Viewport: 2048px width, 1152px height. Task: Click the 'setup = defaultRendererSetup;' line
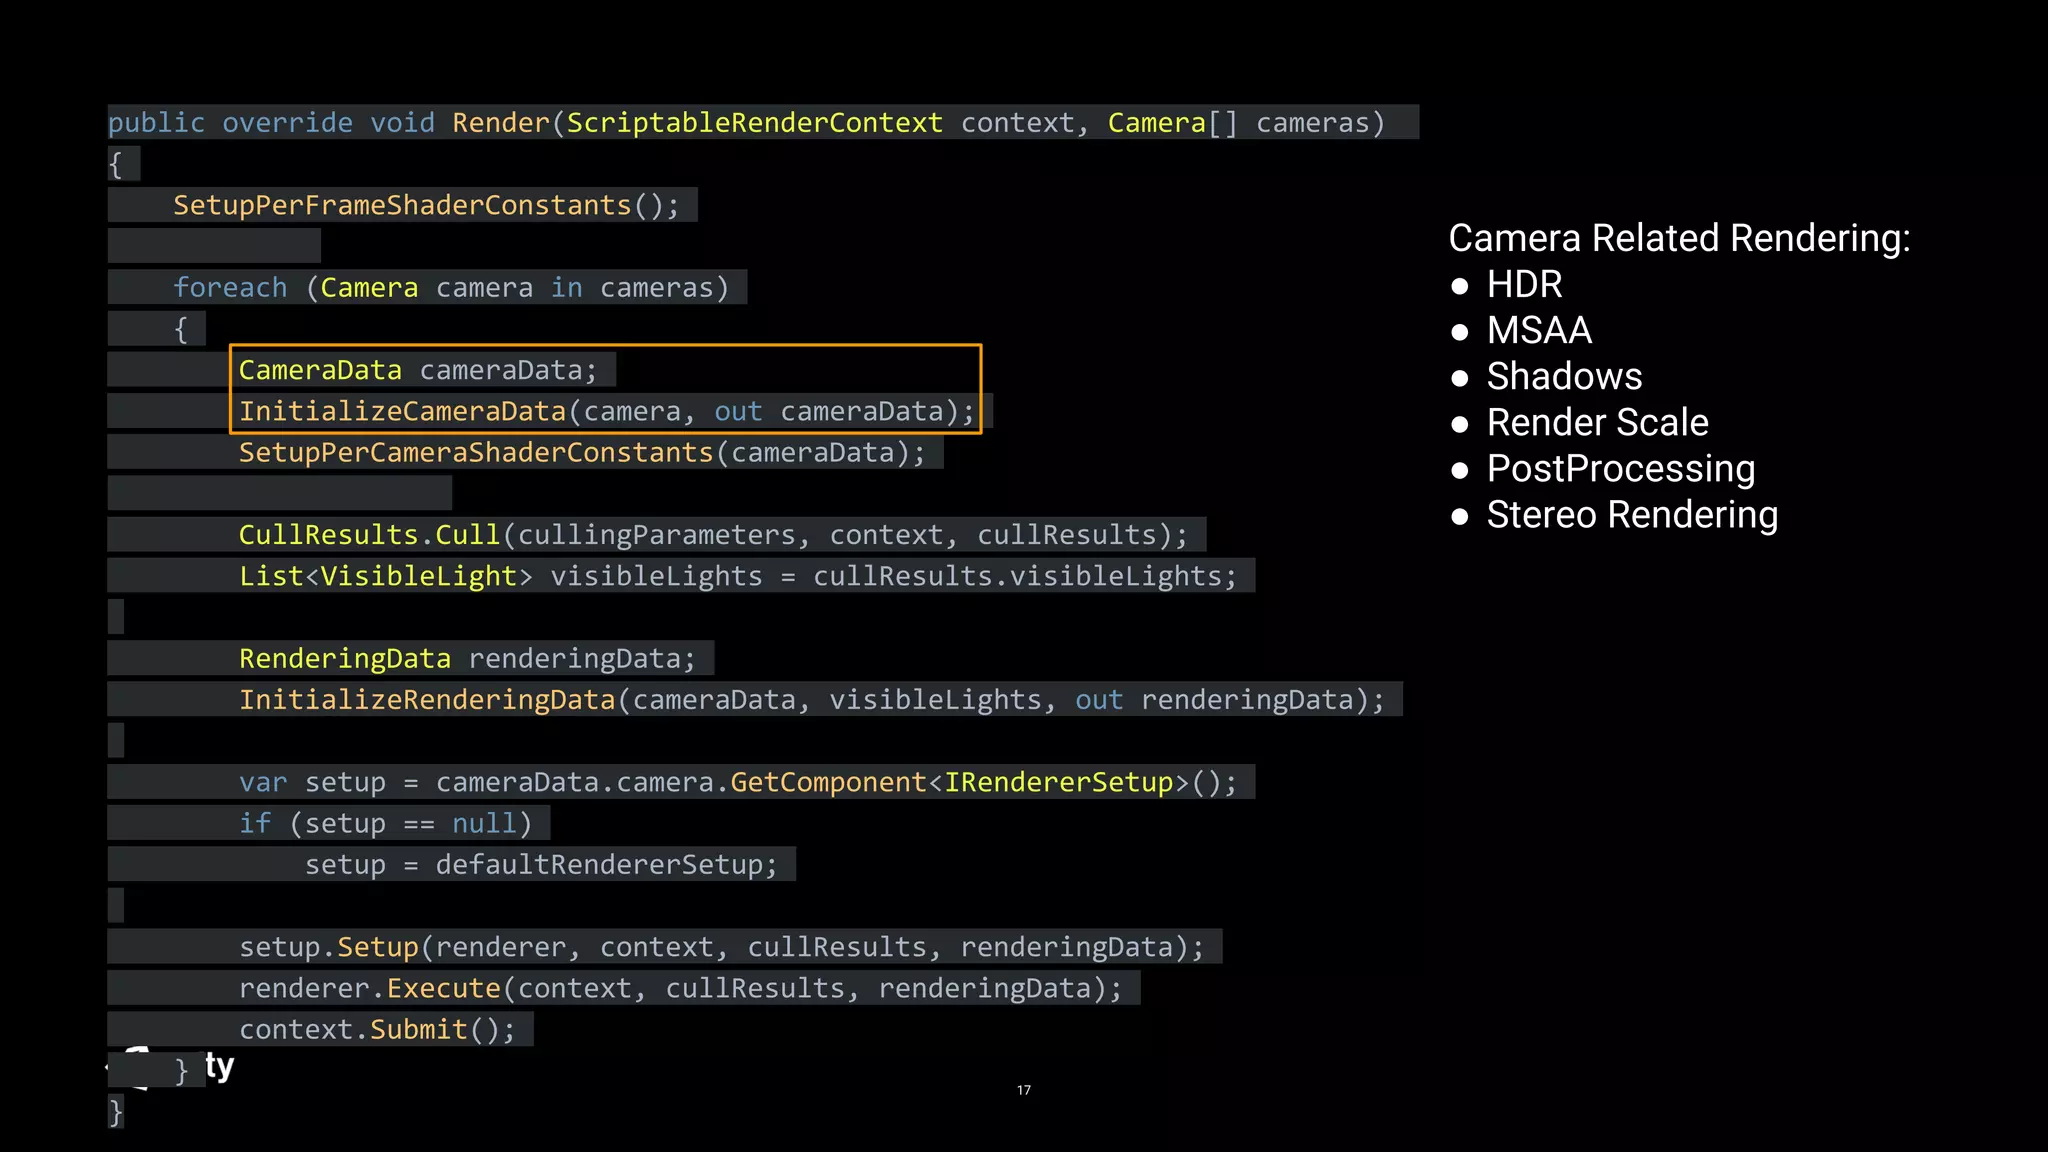click(x=541, y=864)
